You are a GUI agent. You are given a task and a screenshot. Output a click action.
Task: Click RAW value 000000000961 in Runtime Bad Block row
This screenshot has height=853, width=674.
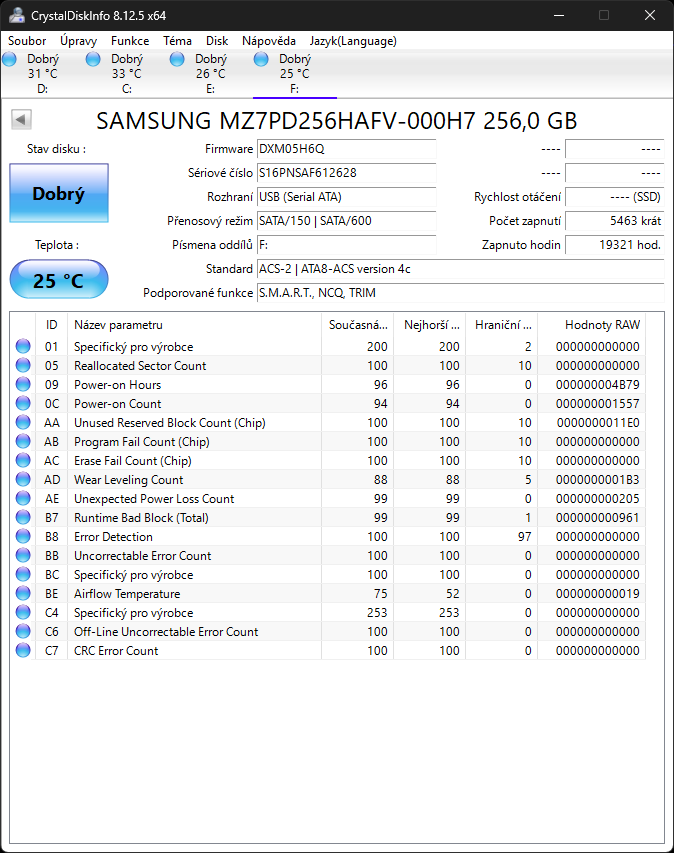597,518
